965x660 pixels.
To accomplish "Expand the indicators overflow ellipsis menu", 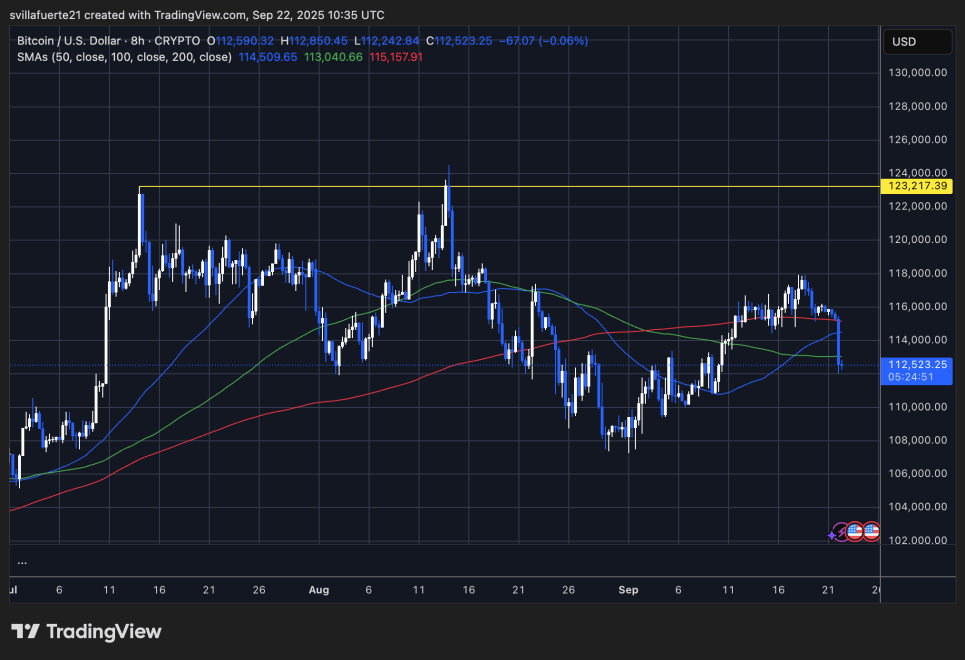I will pos(20,565).
